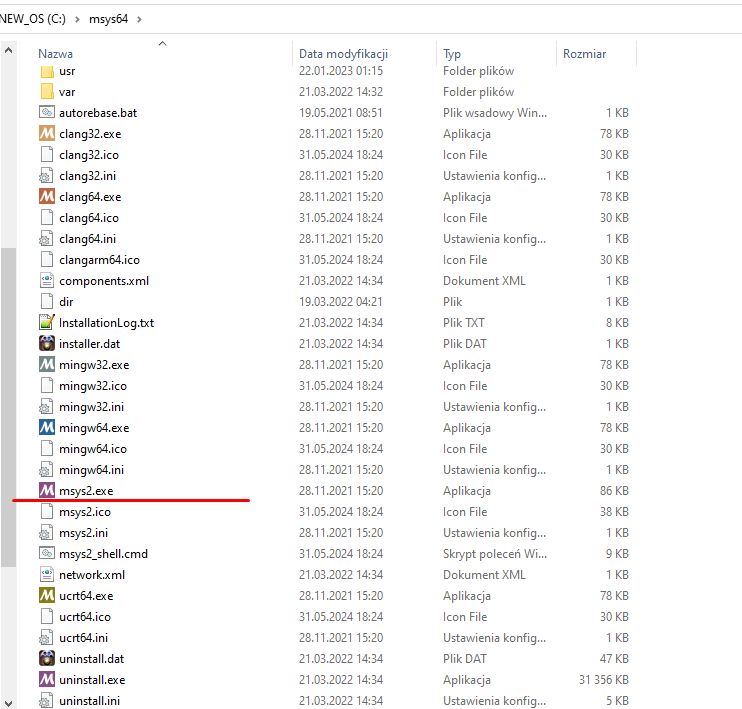Go to NEW_OS (C:) in breadcrumb

coord(33,19)
